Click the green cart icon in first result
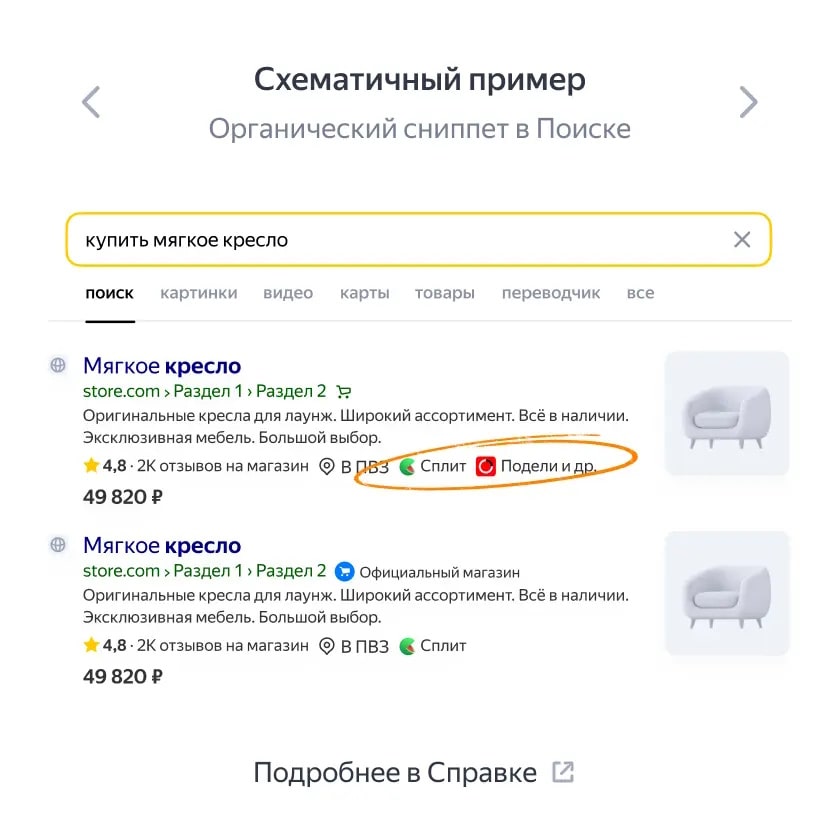840x840 pixels. [343, 392]
